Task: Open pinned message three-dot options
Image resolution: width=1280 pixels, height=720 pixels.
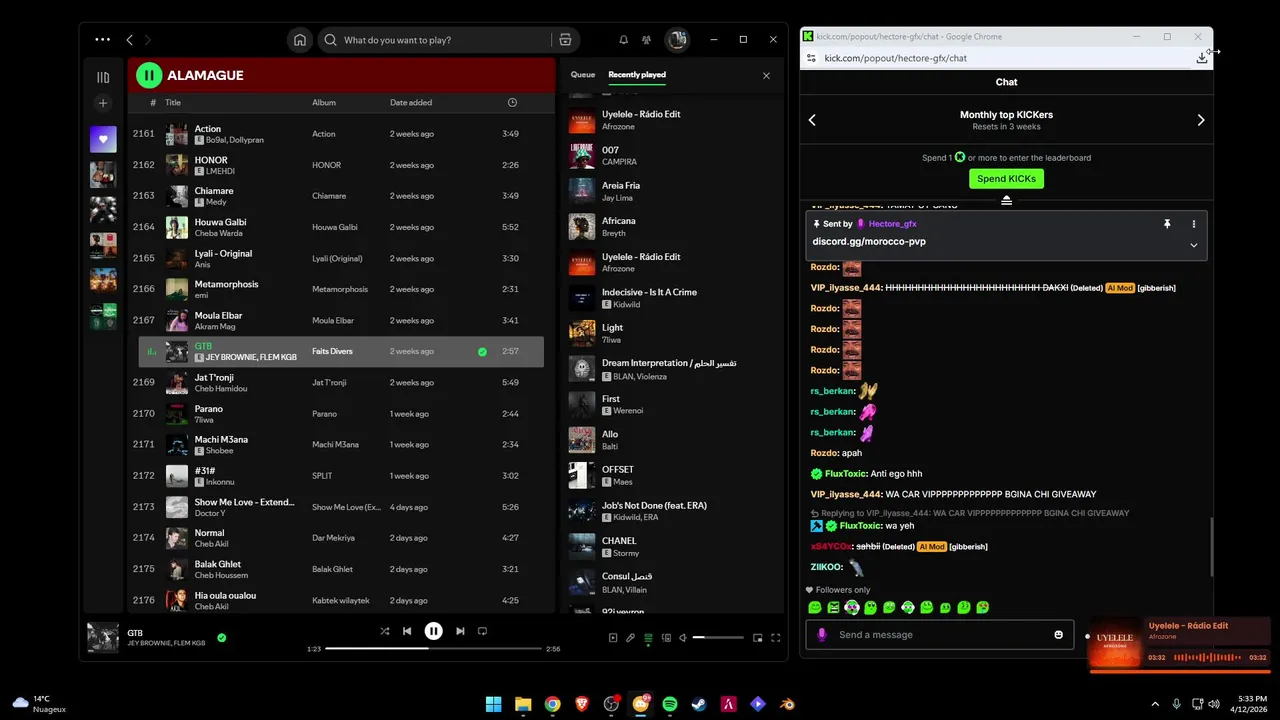Action: click(1193, 224)
